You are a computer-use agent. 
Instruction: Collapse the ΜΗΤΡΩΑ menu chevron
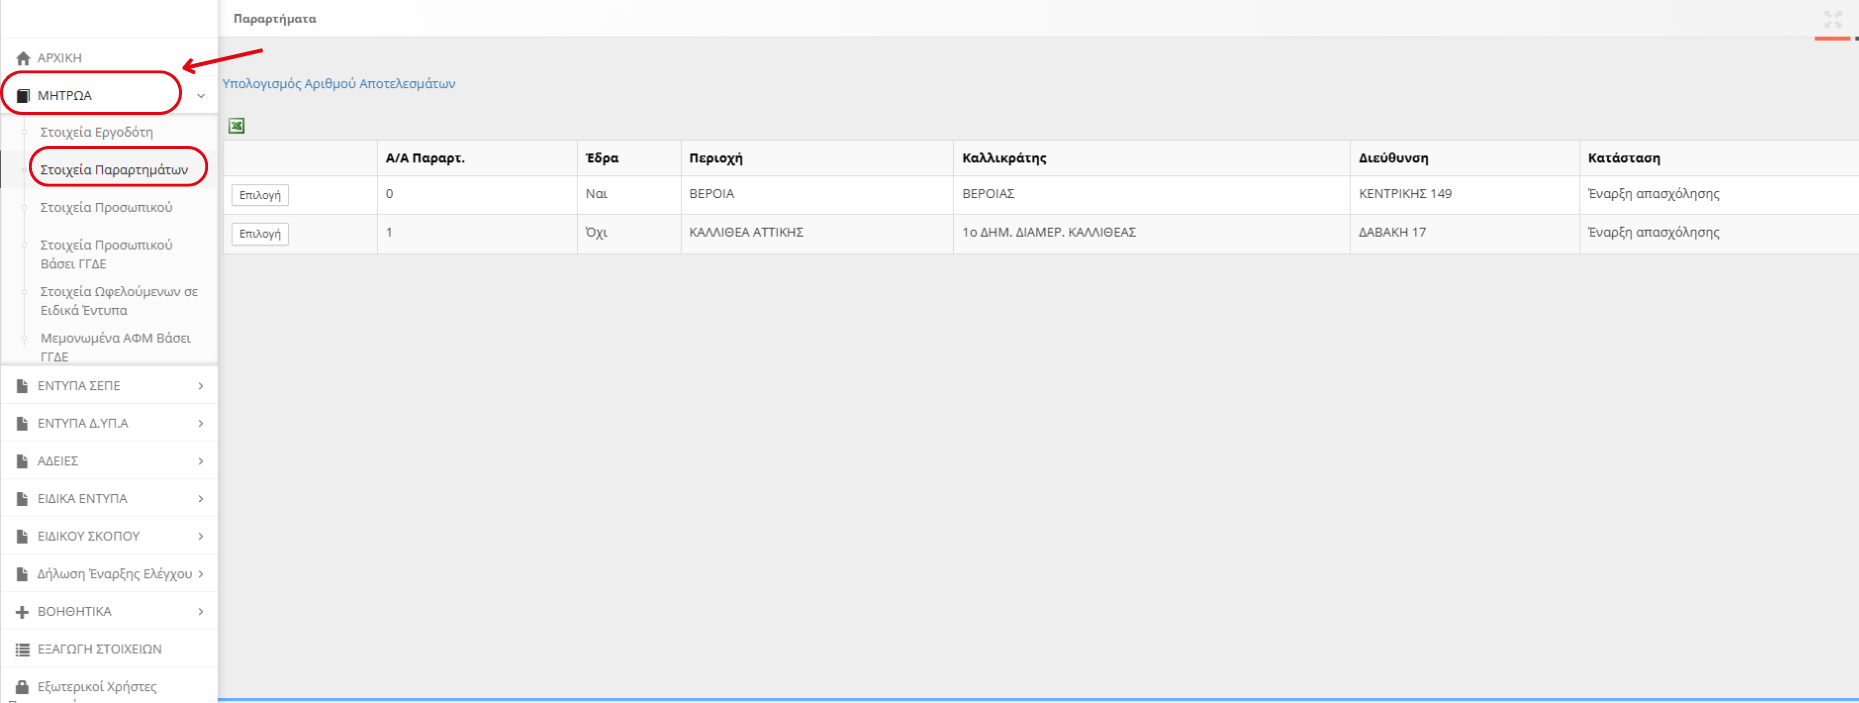point(201,96)
